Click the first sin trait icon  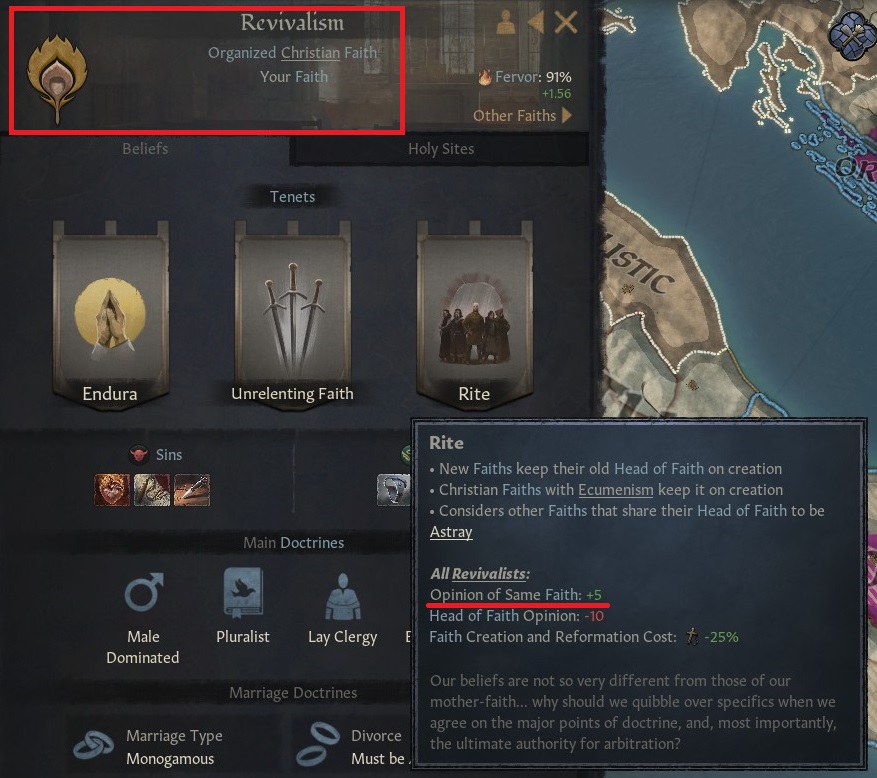pyautogui.click(x=112, y=490)
